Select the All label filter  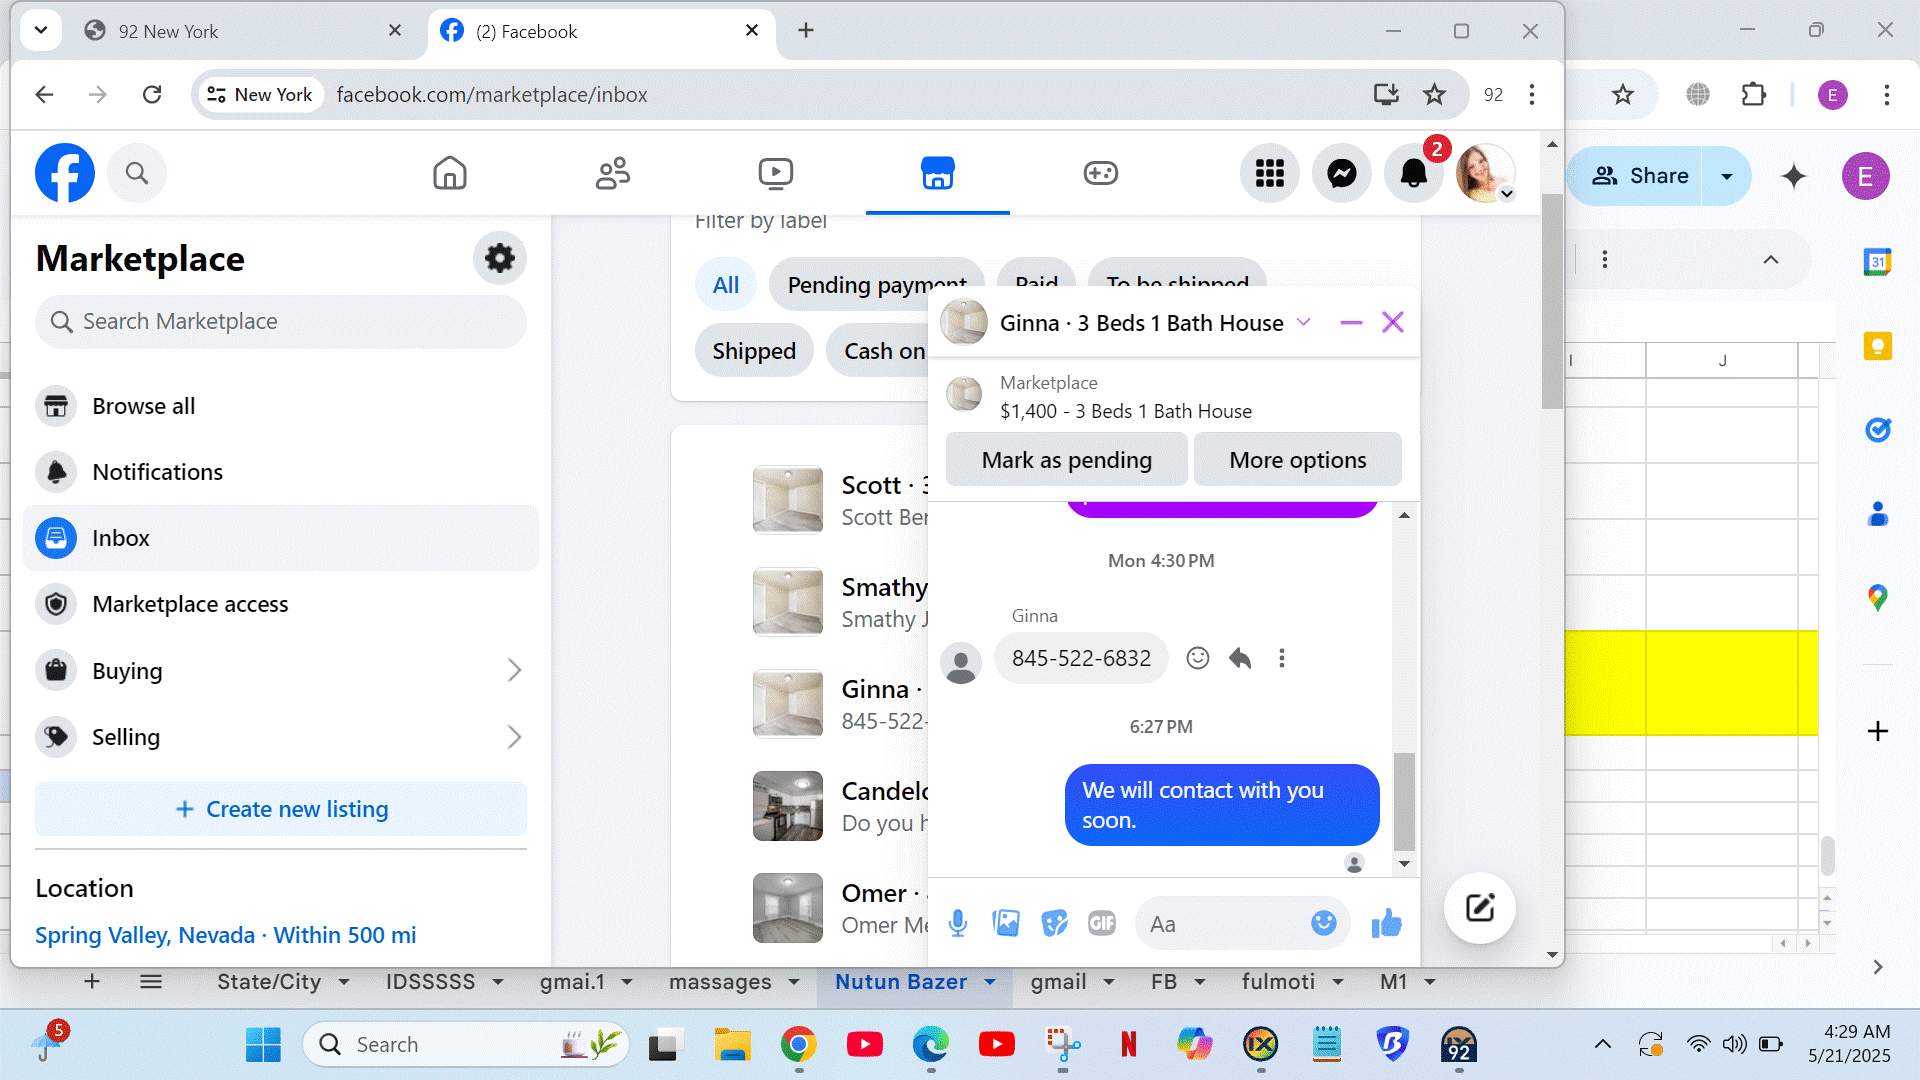click(725, 285)
